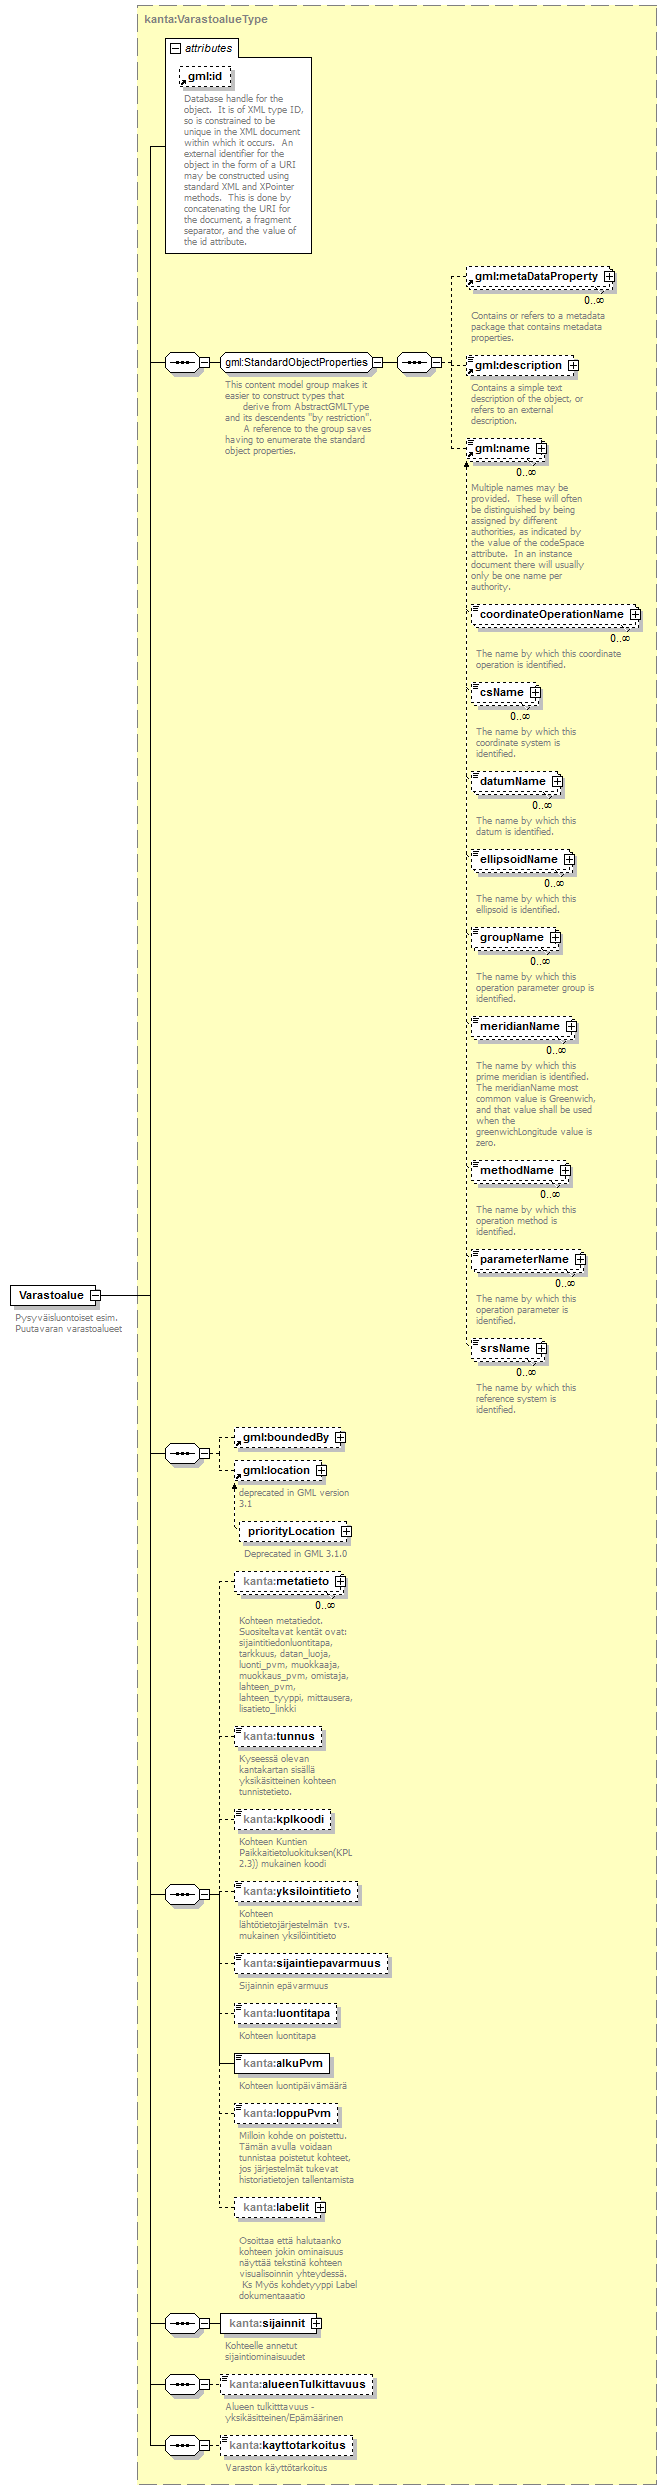
Task: Click sequence compositor before kanta:alueenTulkittavuus
Action: (x=182, y=2384)
